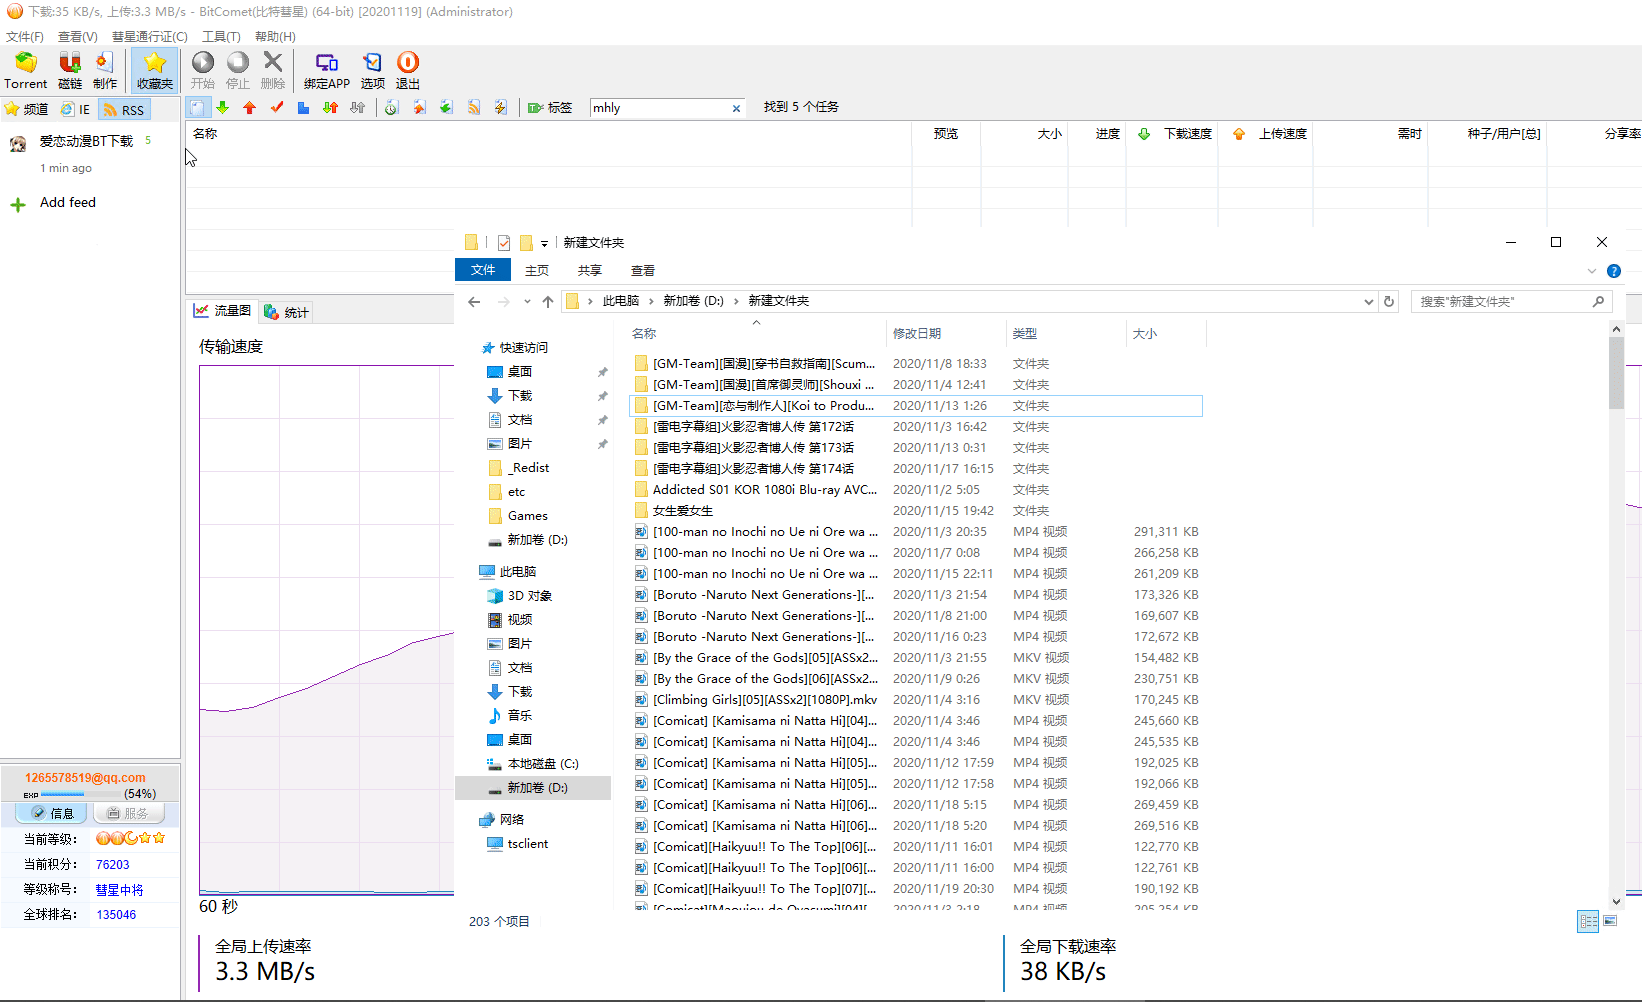Filter by downloading tasks green arrow

pos(223,107)
